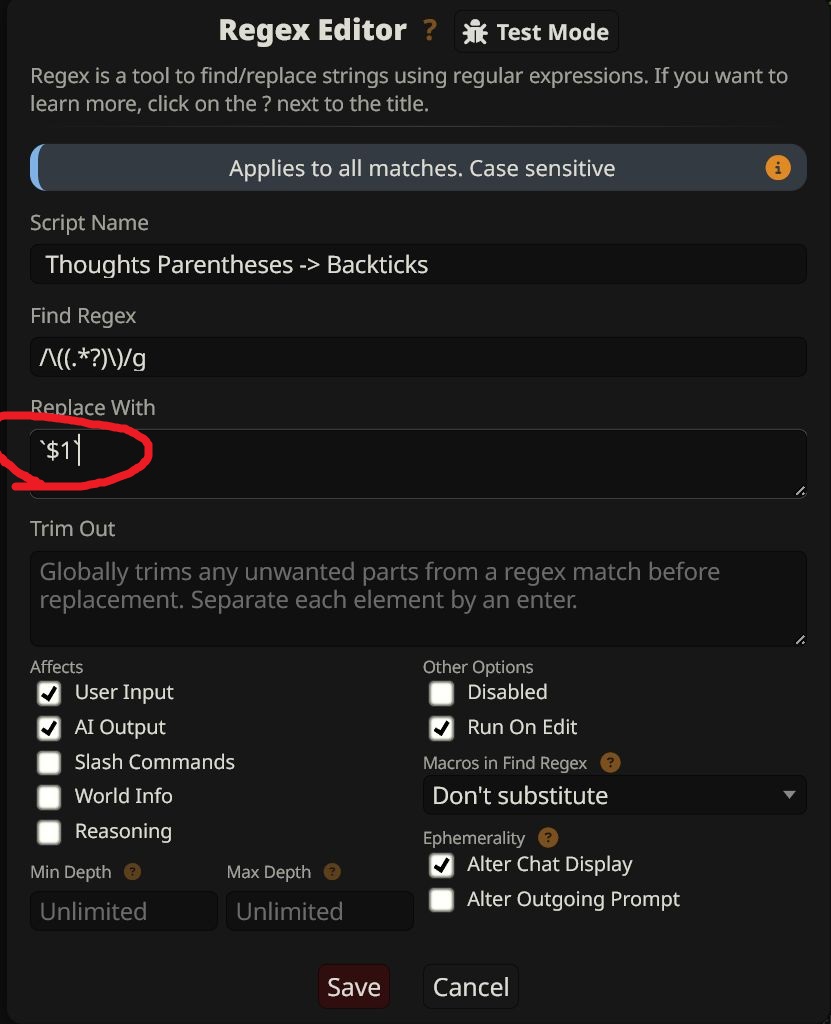Click the Min Depth Unlimited field

click(x=123, y=911)
